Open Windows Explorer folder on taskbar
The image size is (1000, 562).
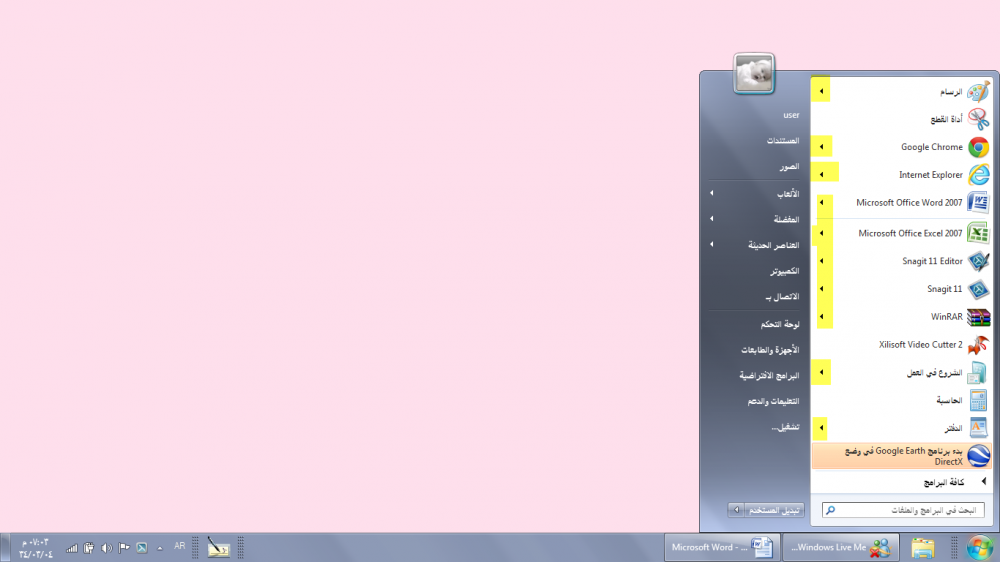(x=922, y=547)
